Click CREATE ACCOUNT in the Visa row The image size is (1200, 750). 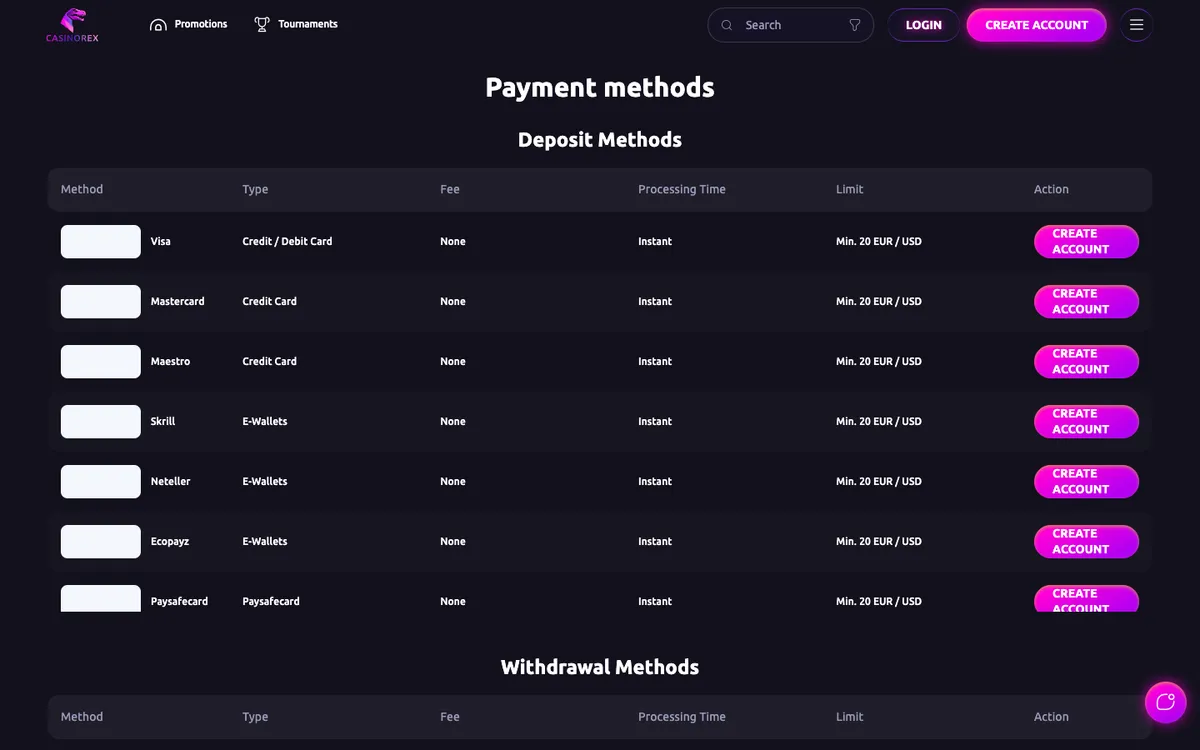point(1086,242)
